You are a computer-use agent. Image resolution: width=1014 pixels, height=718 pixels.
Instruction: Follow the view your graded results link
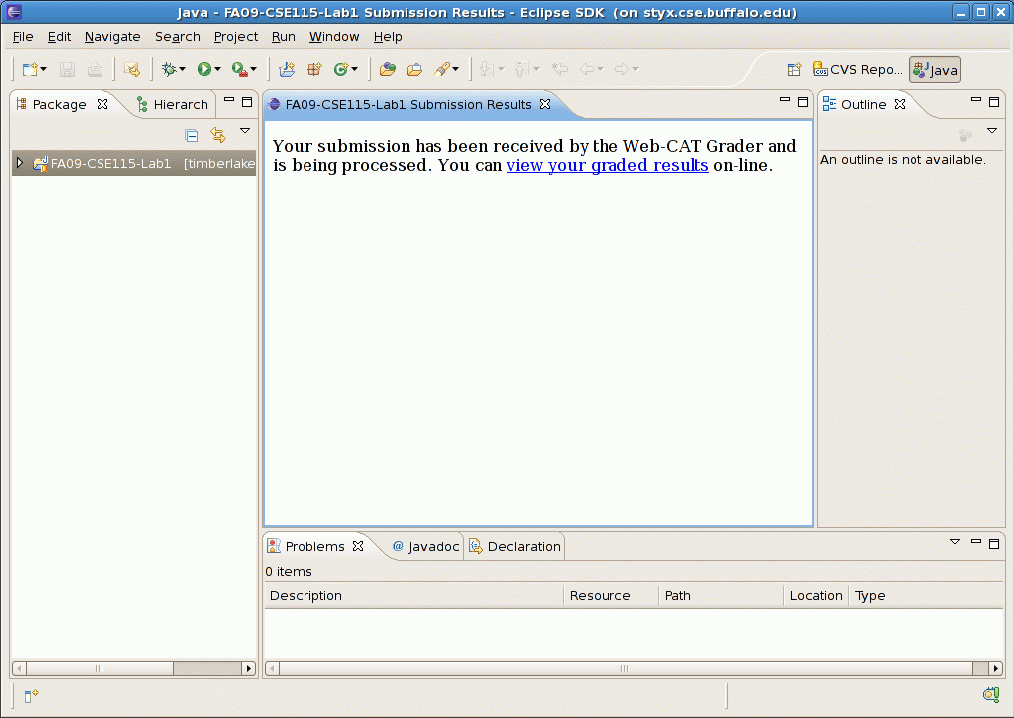pyautogui.click(x=607, y=165)
